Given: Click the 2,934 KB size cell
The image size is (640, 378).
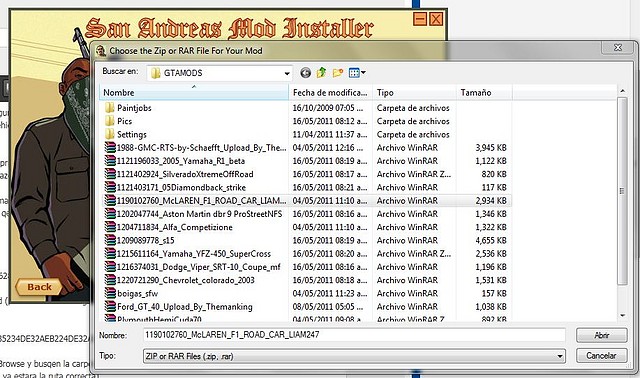Looking at the screenshot, I should coord(491,201).
